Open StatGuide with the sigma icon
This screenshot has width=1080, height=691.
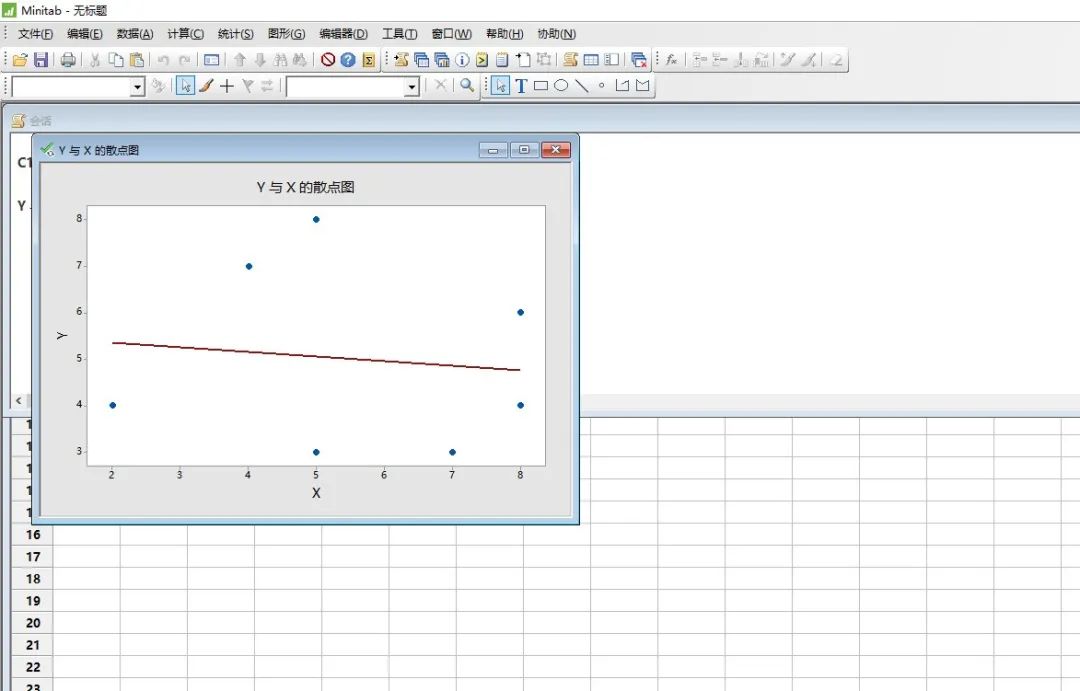click(x=368, y=60)
